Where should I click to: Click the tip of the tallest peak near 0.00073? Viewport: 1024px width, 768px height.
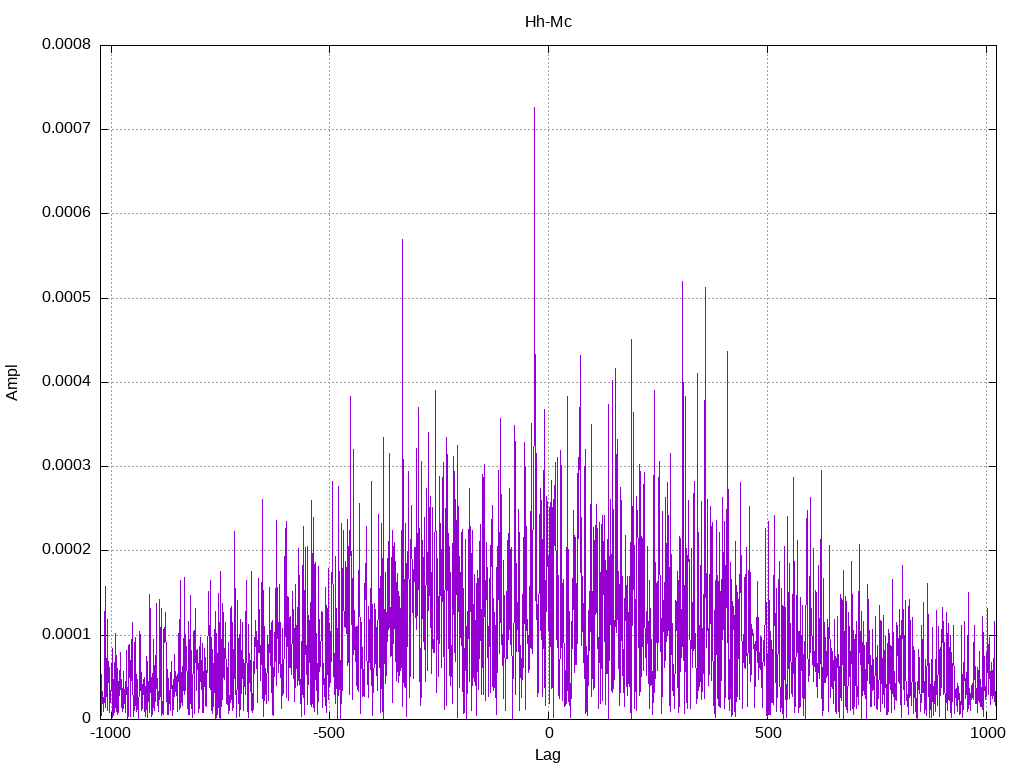[x=534, y=108]
